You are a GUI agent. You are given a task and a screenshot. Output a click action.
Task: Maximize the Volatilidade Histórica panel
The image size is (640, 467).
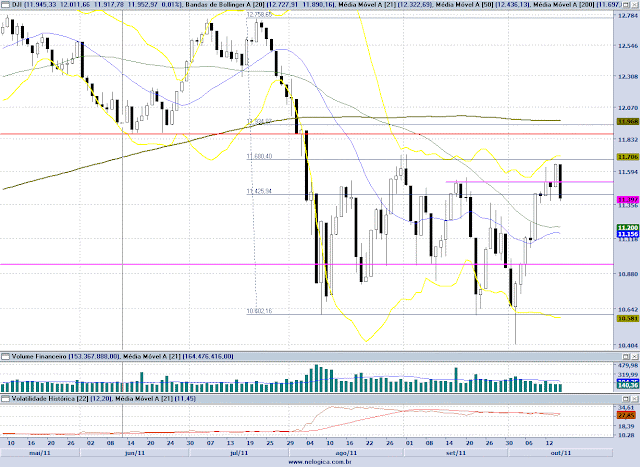click(626, 398)
